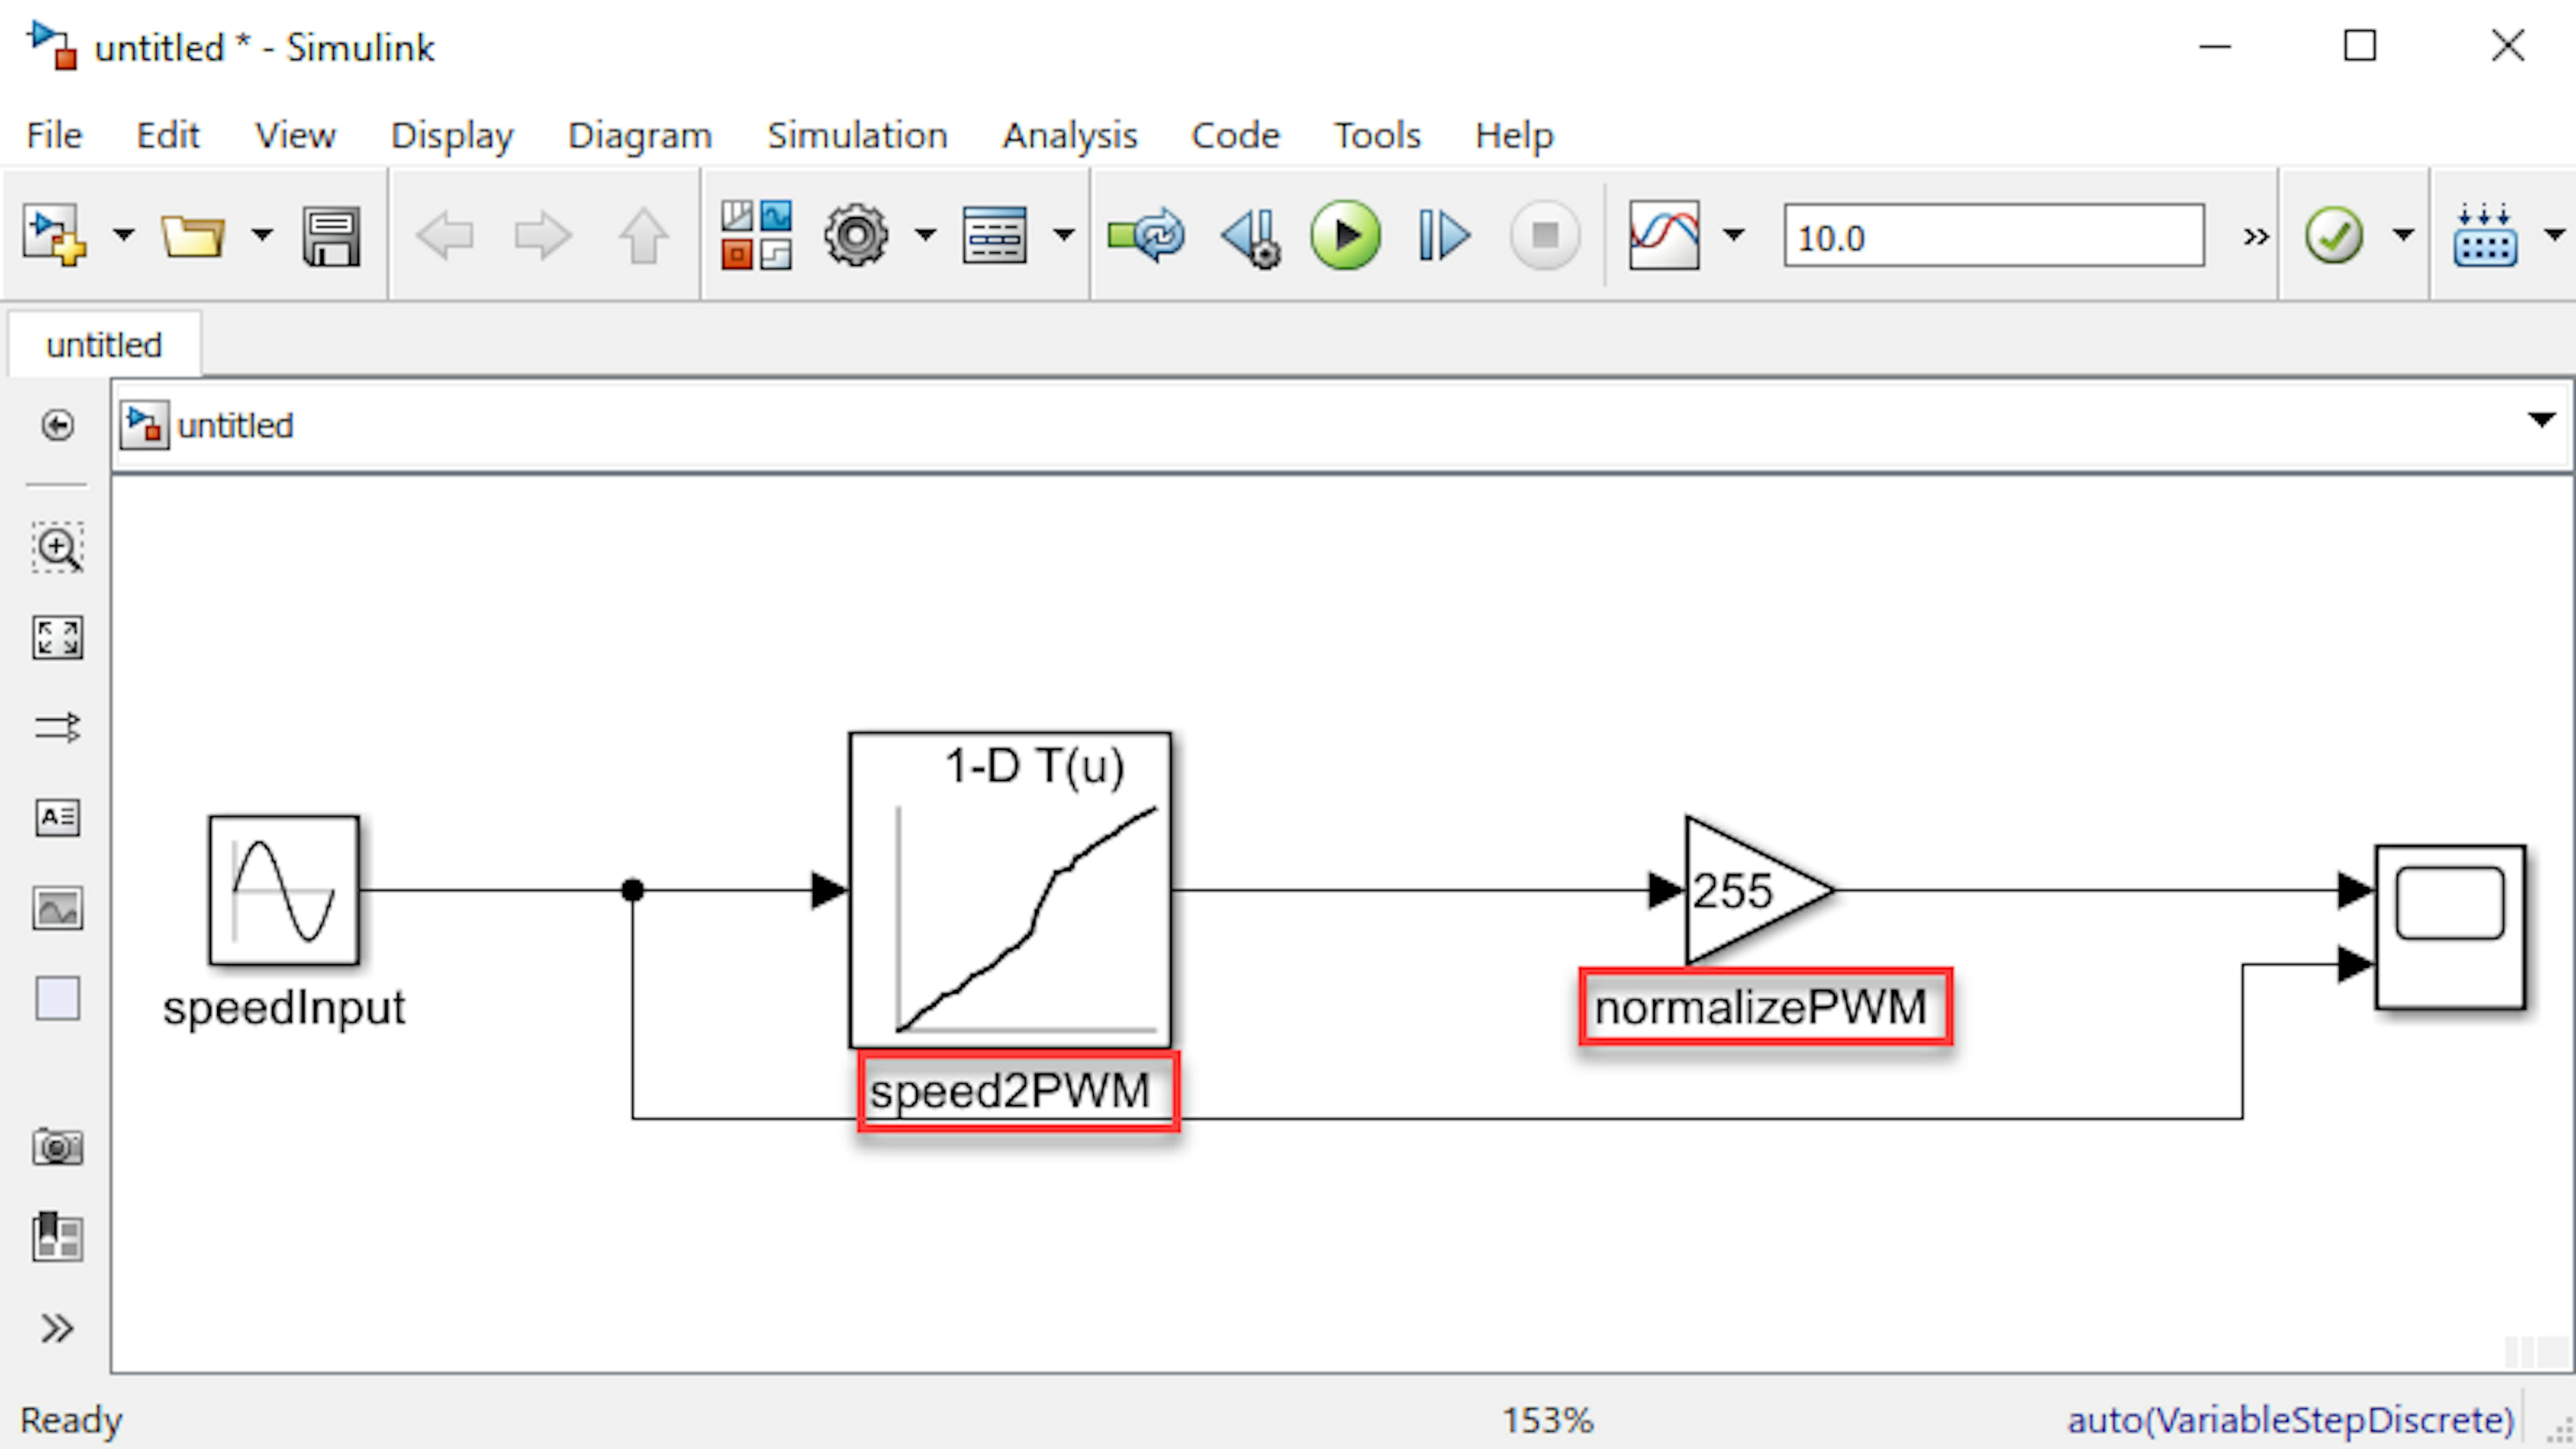
Task: Click the Up to Parent arrow
Action: point(643,236)
